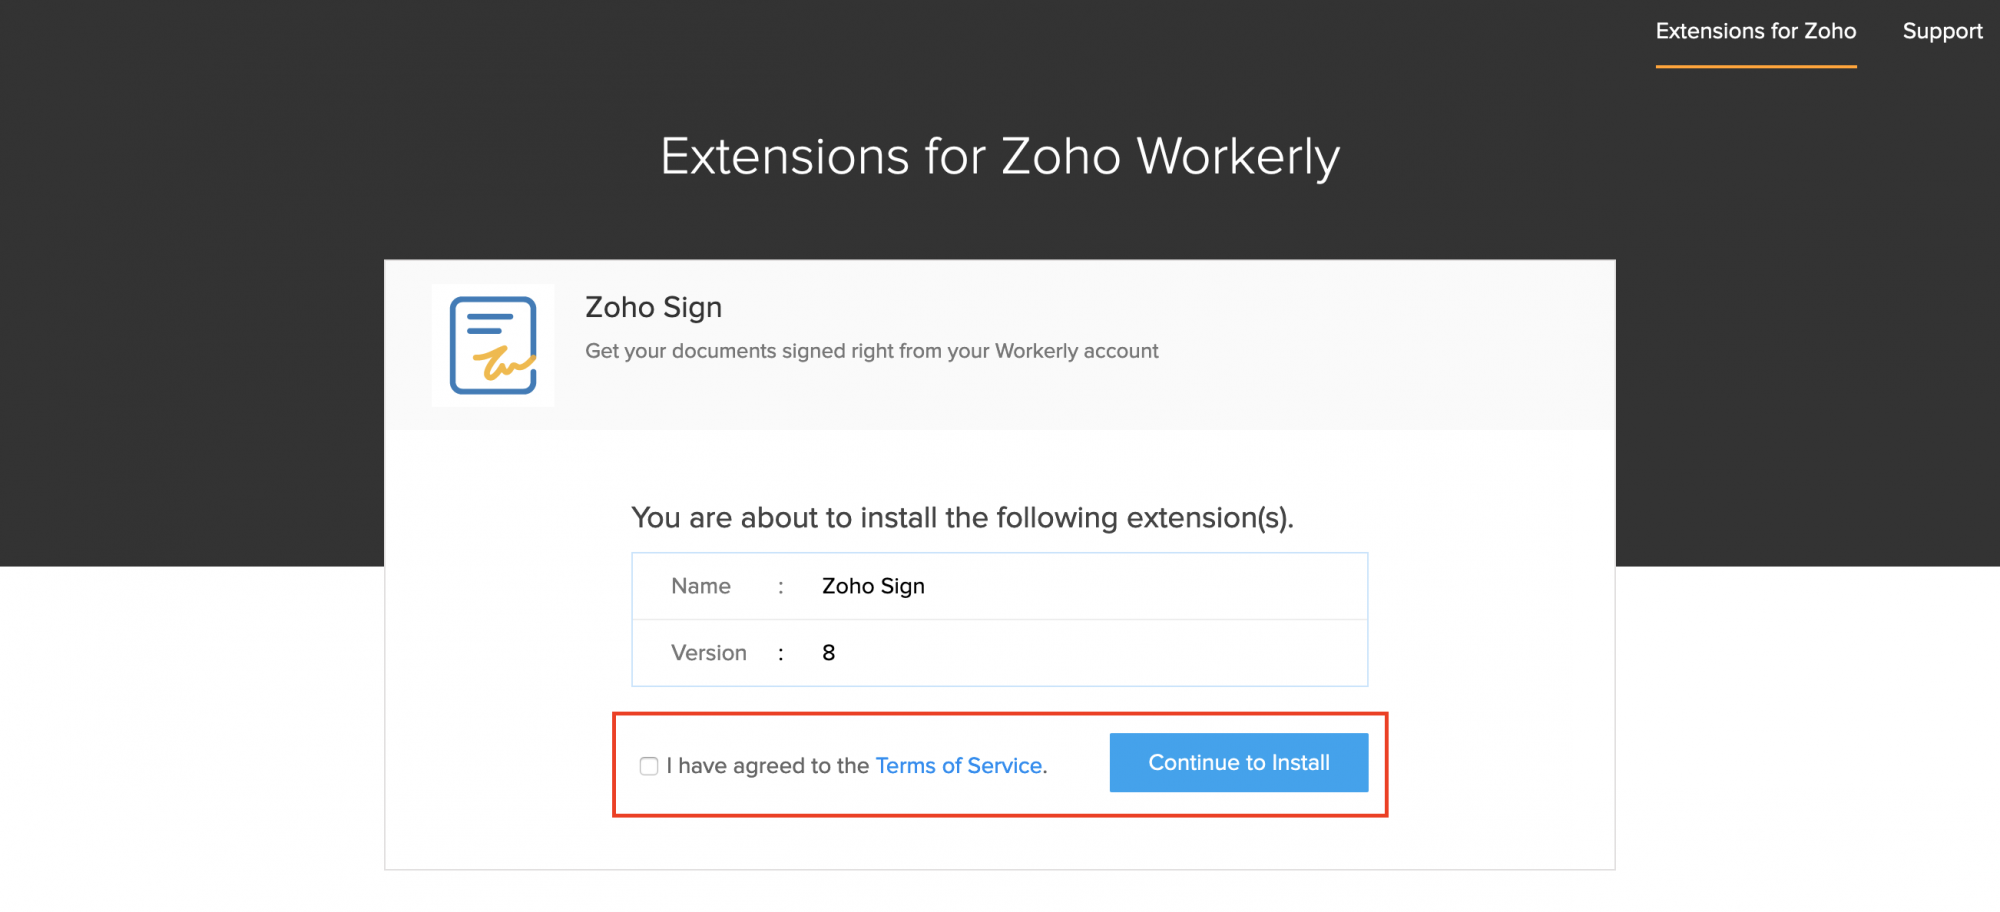Open the Support menu item

click(1942, 31)
